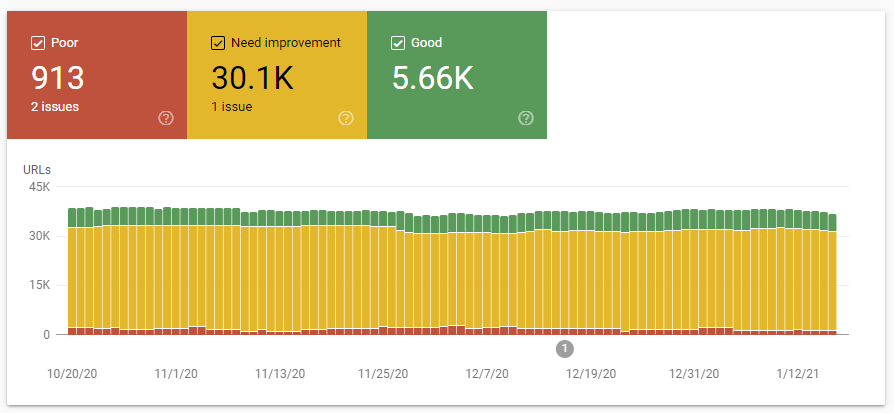Disable the Good checkbox
Image resolution: width=894 pixels, height=413 pixels.
tap(398, 43)
